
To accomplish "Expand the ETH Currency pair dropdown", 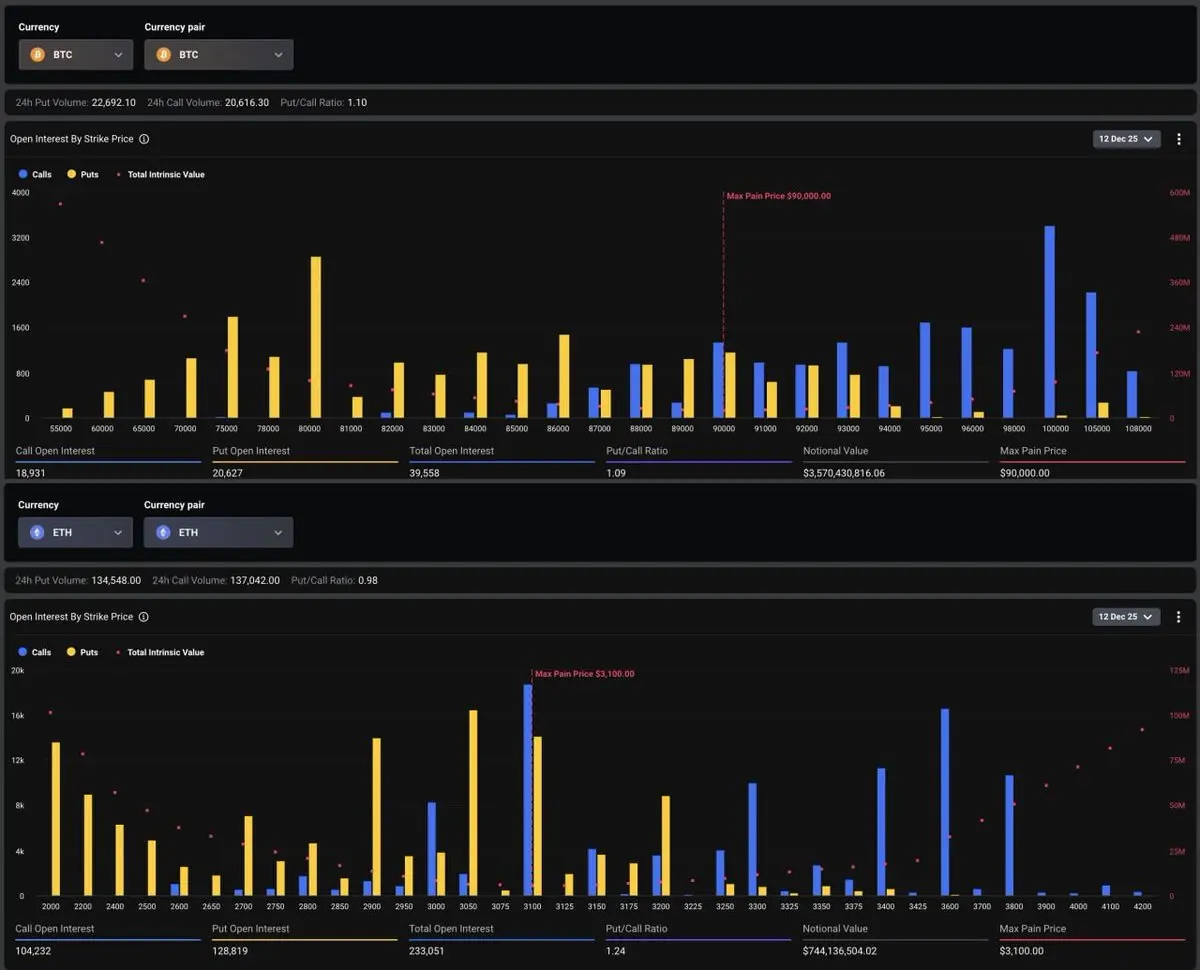I will tap(218, 532).
